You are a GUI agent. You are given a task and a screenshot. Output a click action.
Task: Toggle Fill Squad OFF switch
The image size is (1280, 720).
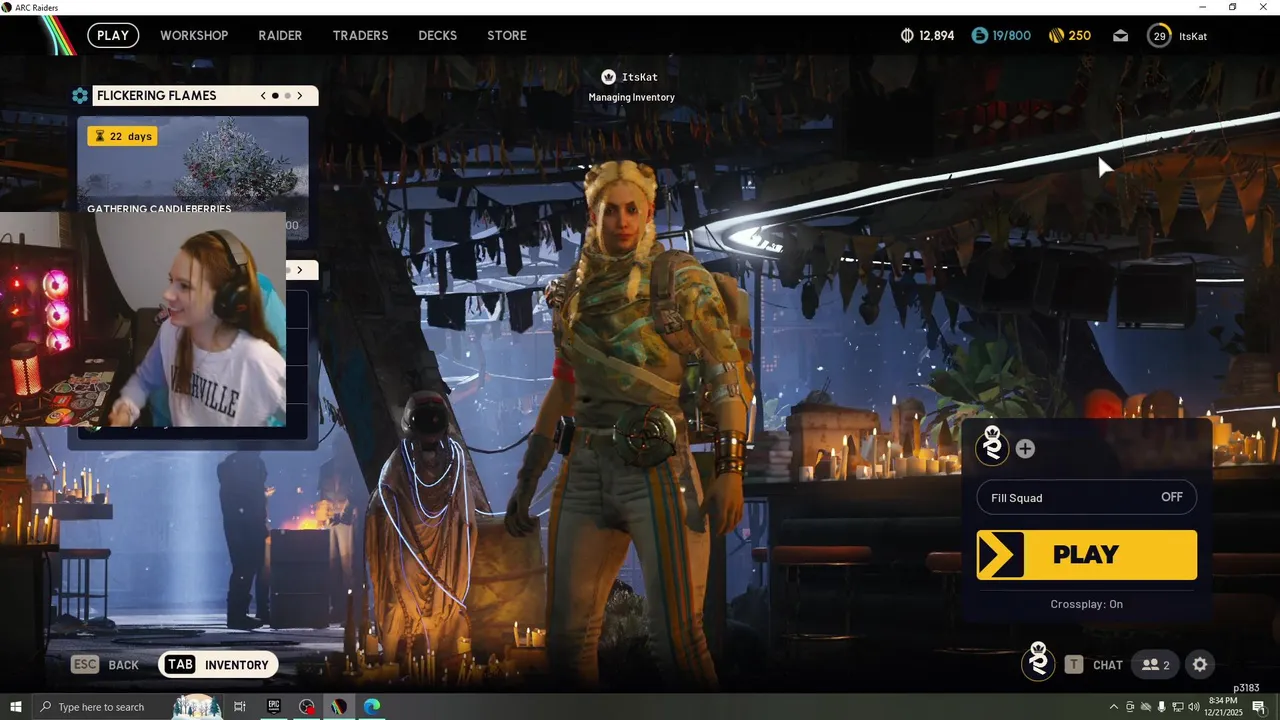click(x=1087, y=497)
